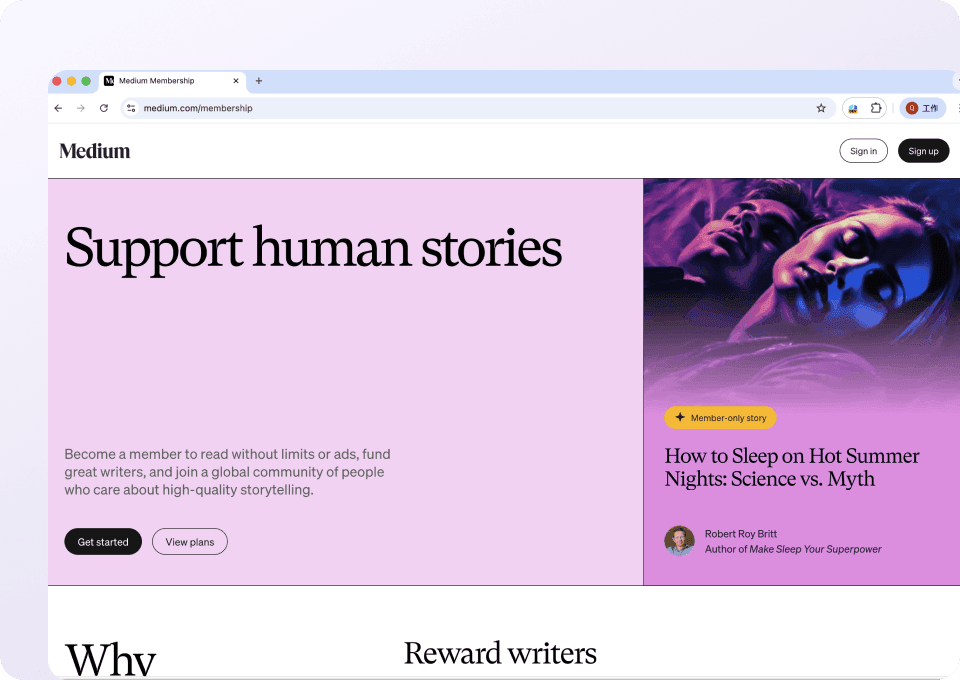Click the browser forward arrow
The height and width of the screenshot is (680, 960).
(81, 108)
